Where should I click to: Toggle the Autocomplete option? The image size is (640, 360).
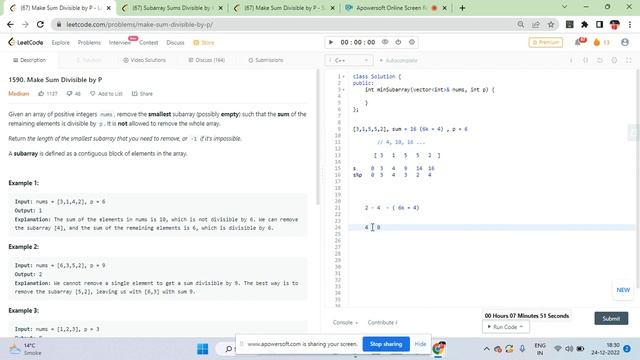398,60
